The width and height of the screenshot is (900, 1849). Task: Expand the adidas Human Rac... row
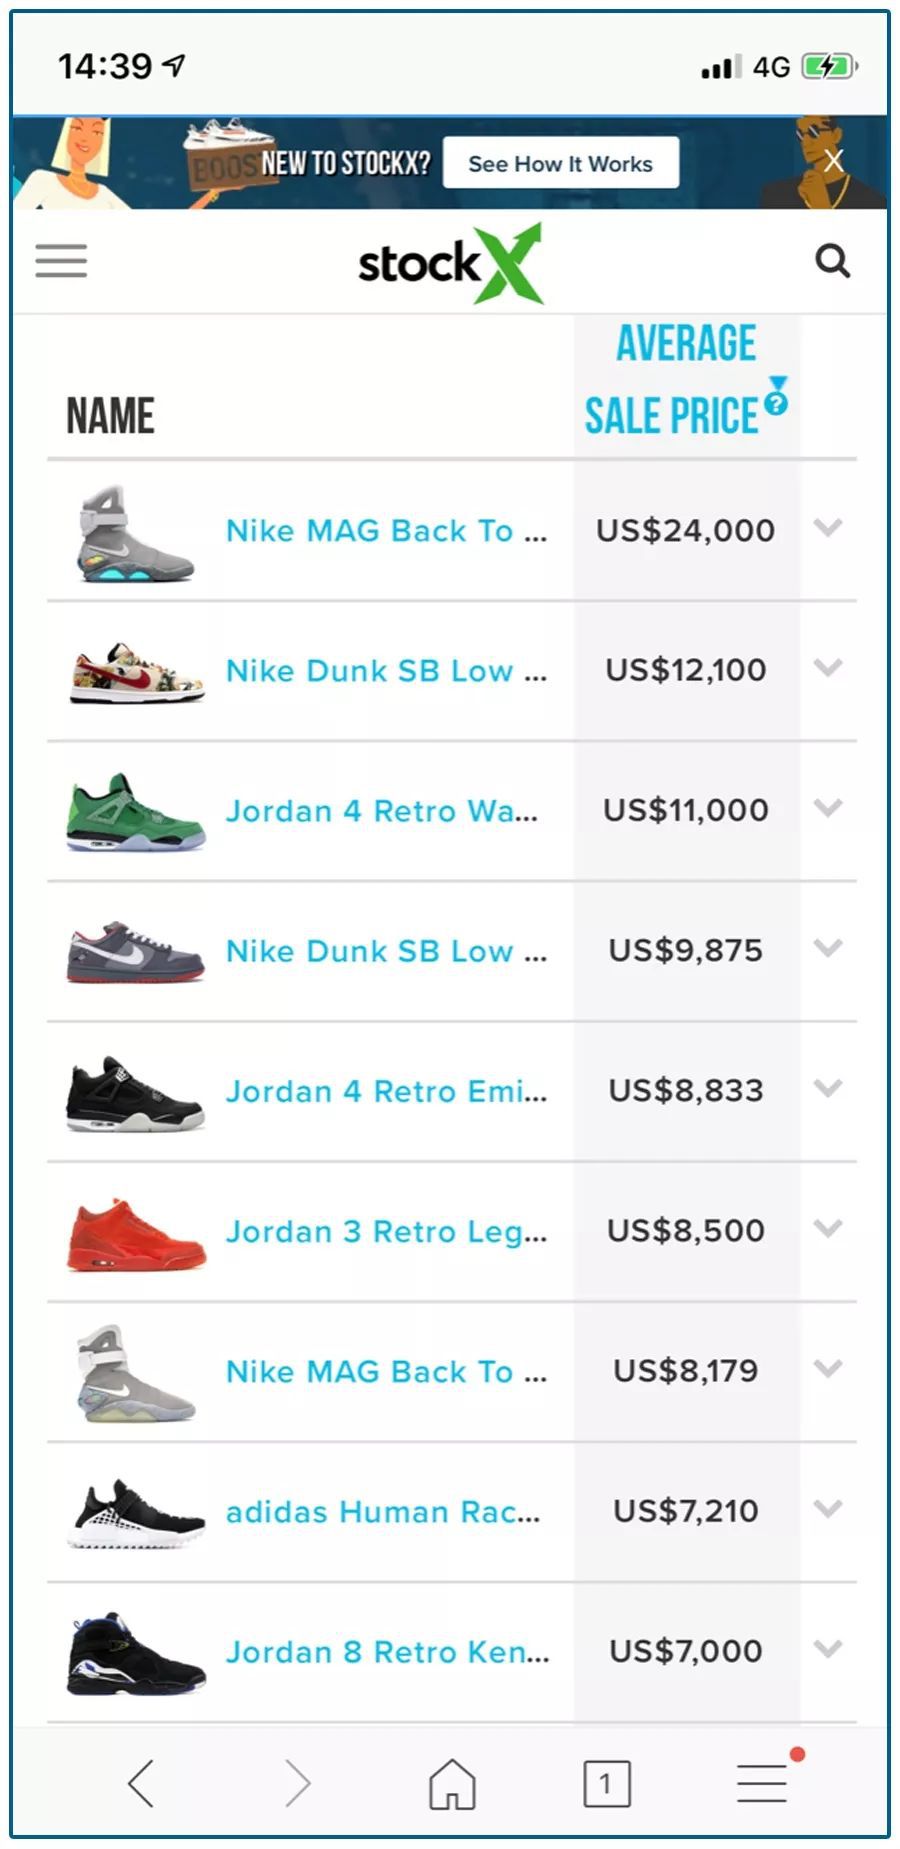pyautogui.click(x=828, y=1508)
